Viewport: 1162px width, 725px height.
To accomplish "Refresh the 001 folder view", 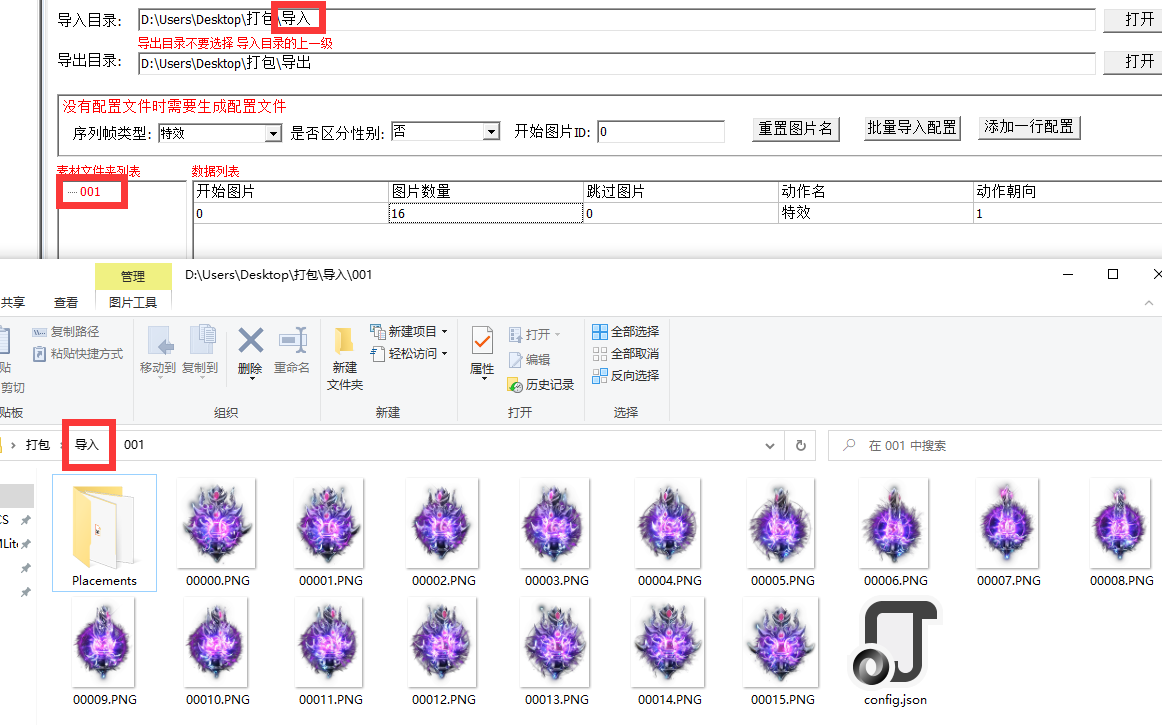I will (800, 446).
